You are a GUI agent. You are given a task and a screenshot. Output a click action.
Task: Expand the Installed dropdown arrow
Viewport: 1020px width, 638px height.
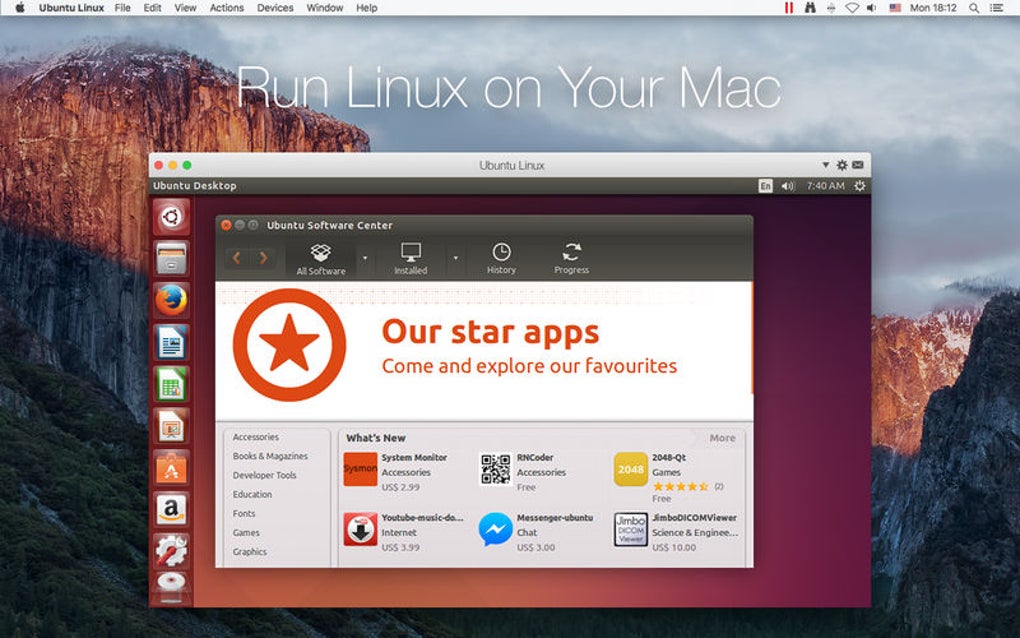tap(455, 258)
